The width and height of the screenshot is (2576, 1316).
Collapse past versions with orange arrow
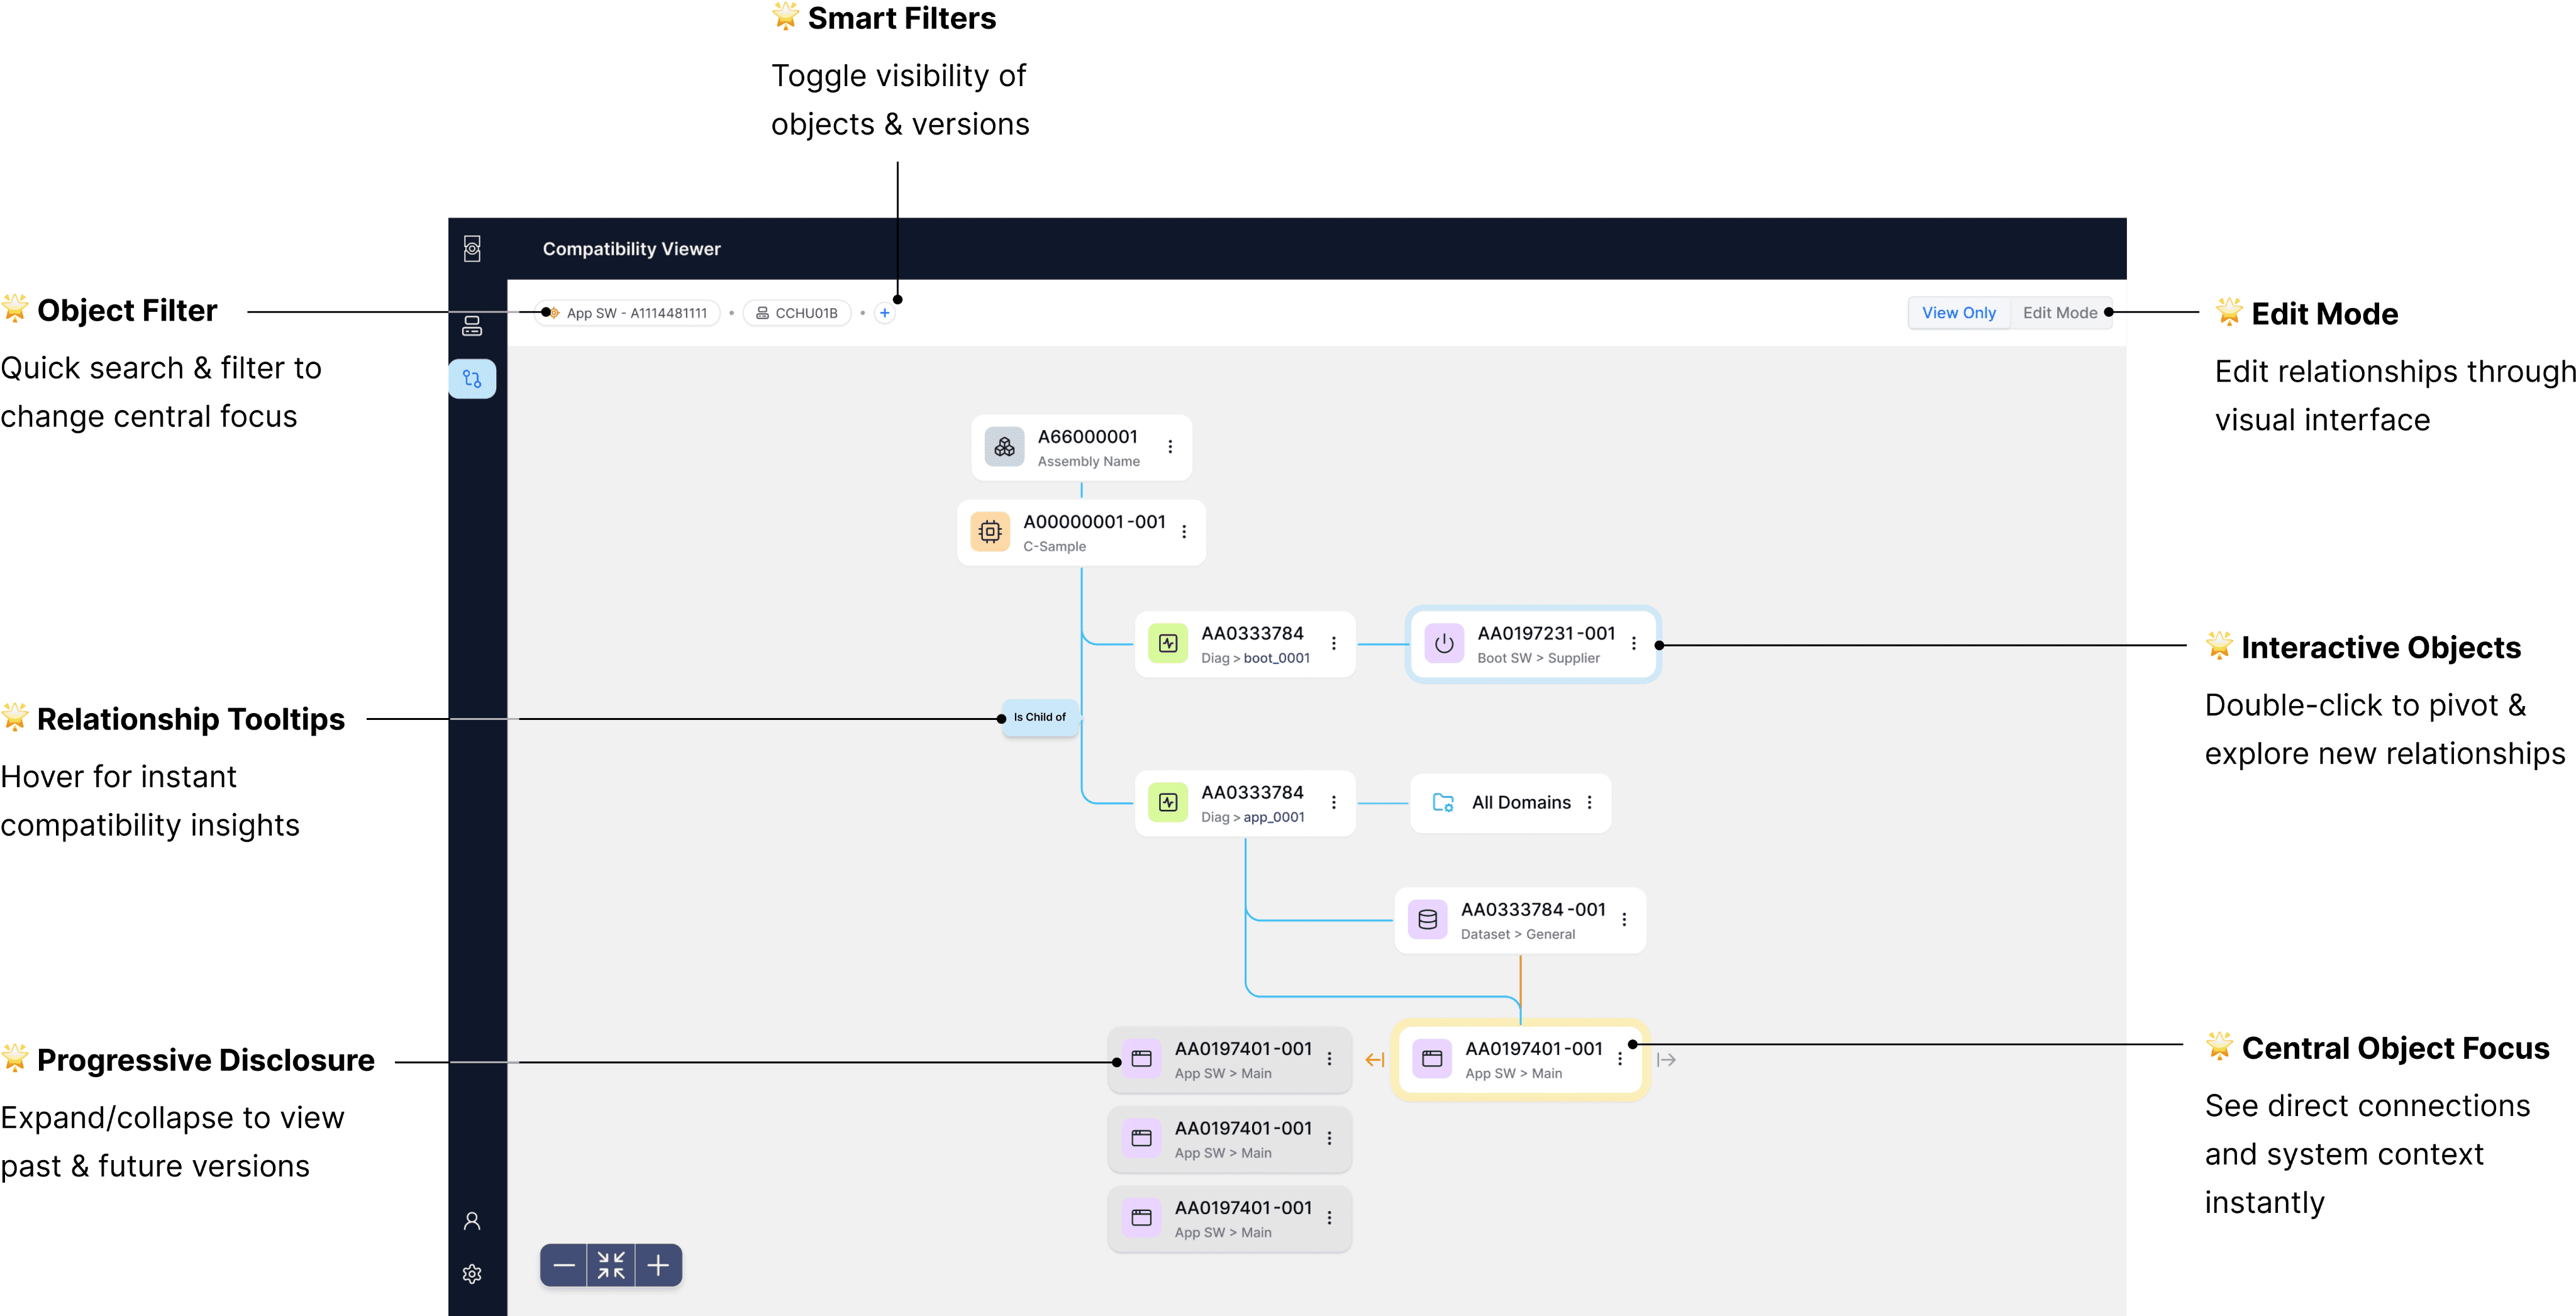1374,1060
